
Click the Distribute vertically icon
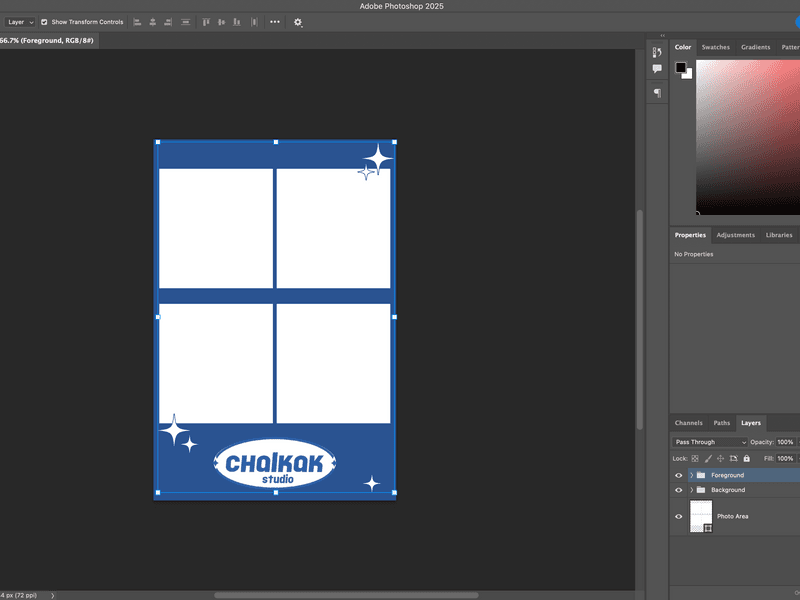point(186,22)
